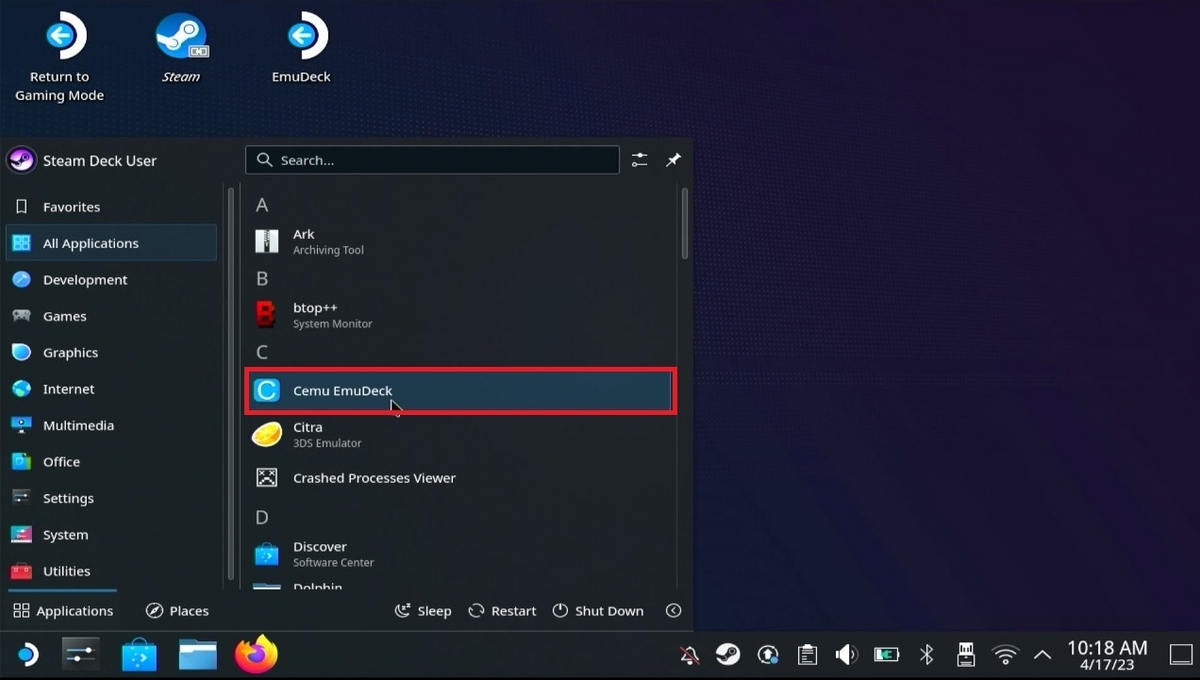Screen dimensions: 1200x680
Task: Expand hidden system tray icons
Action: pyautogui.click(x=1042, y=655)
